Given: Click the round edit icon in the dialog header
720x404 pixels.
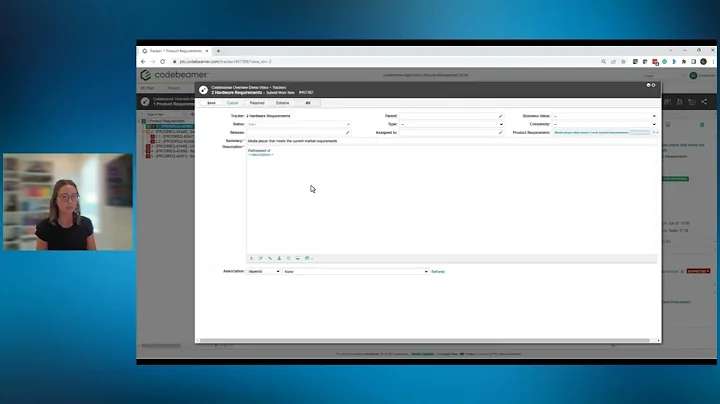Looking at the screenshot, I should [x=203, y=90].
